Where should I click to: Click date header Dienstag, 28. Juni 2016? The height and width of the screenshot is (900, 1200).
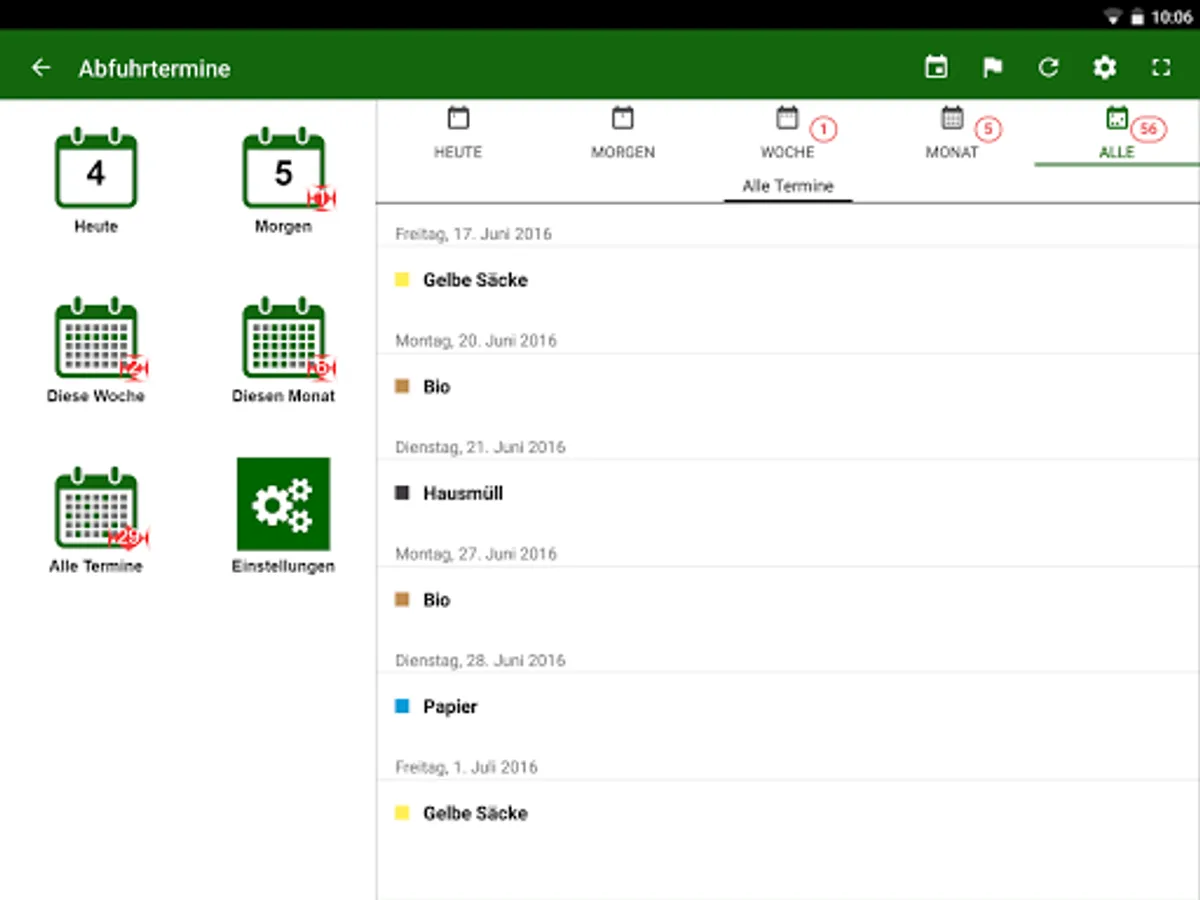[480, 660]
